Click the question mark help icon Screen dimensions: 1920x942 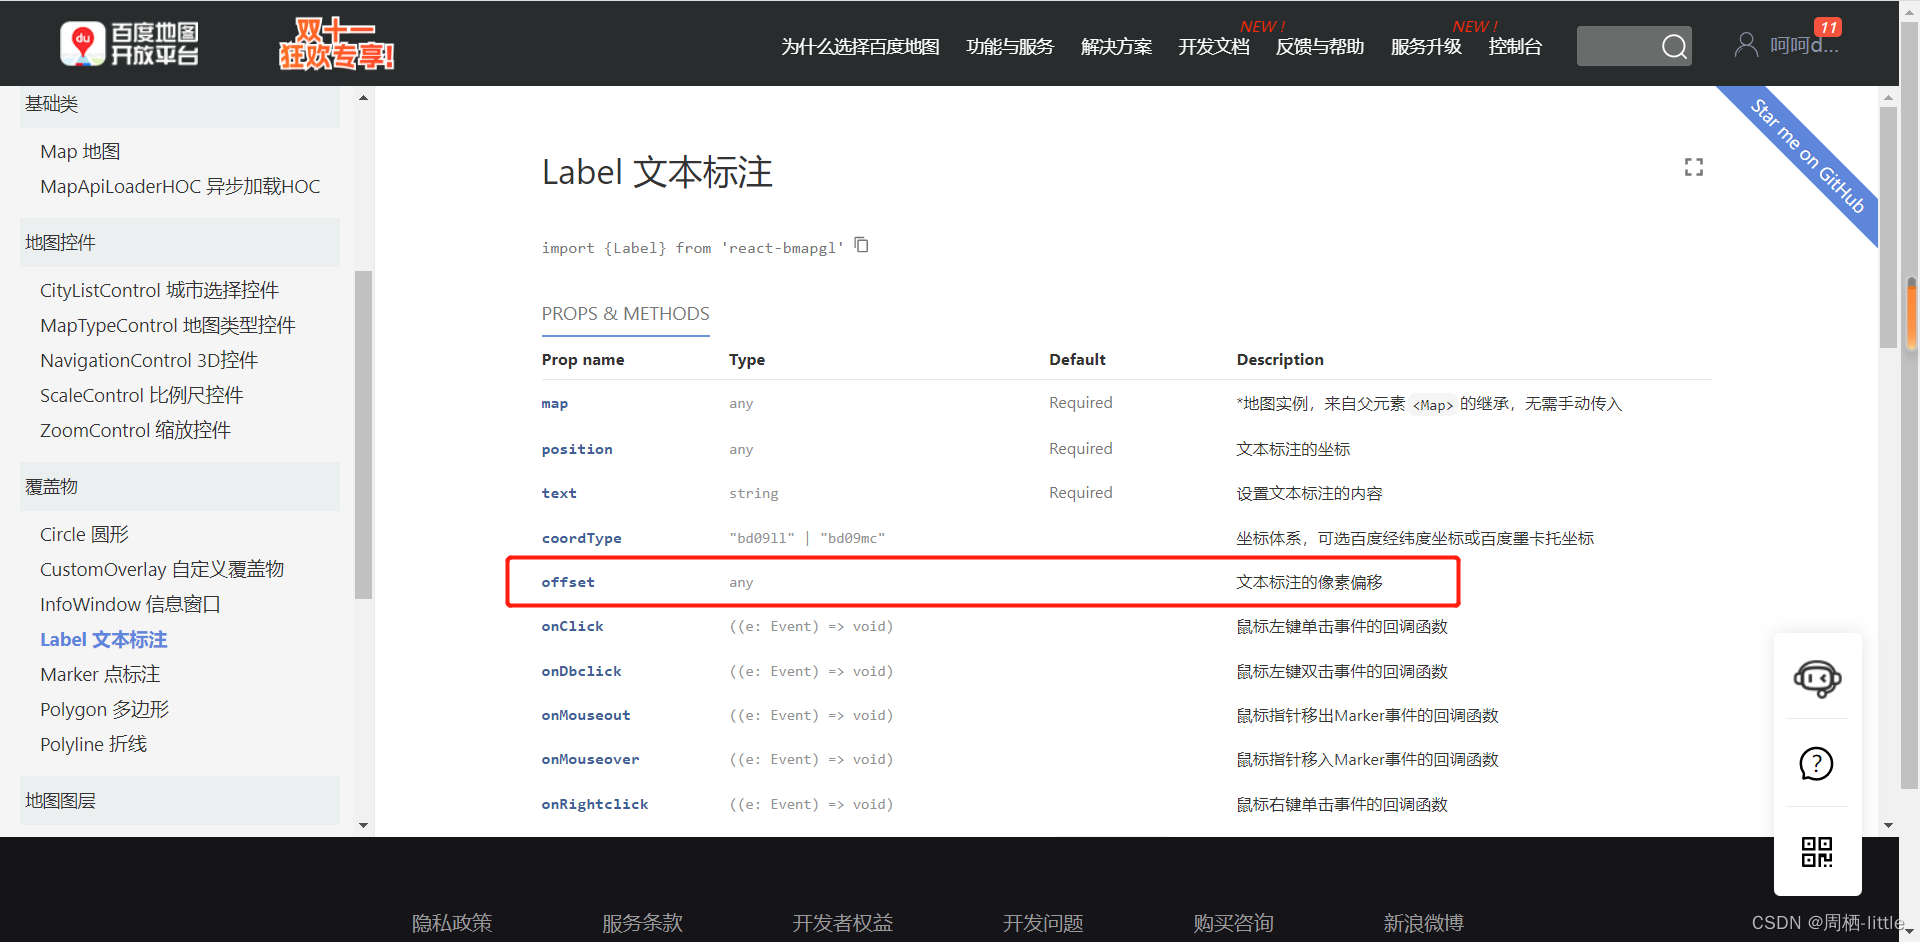point(1815,764)
